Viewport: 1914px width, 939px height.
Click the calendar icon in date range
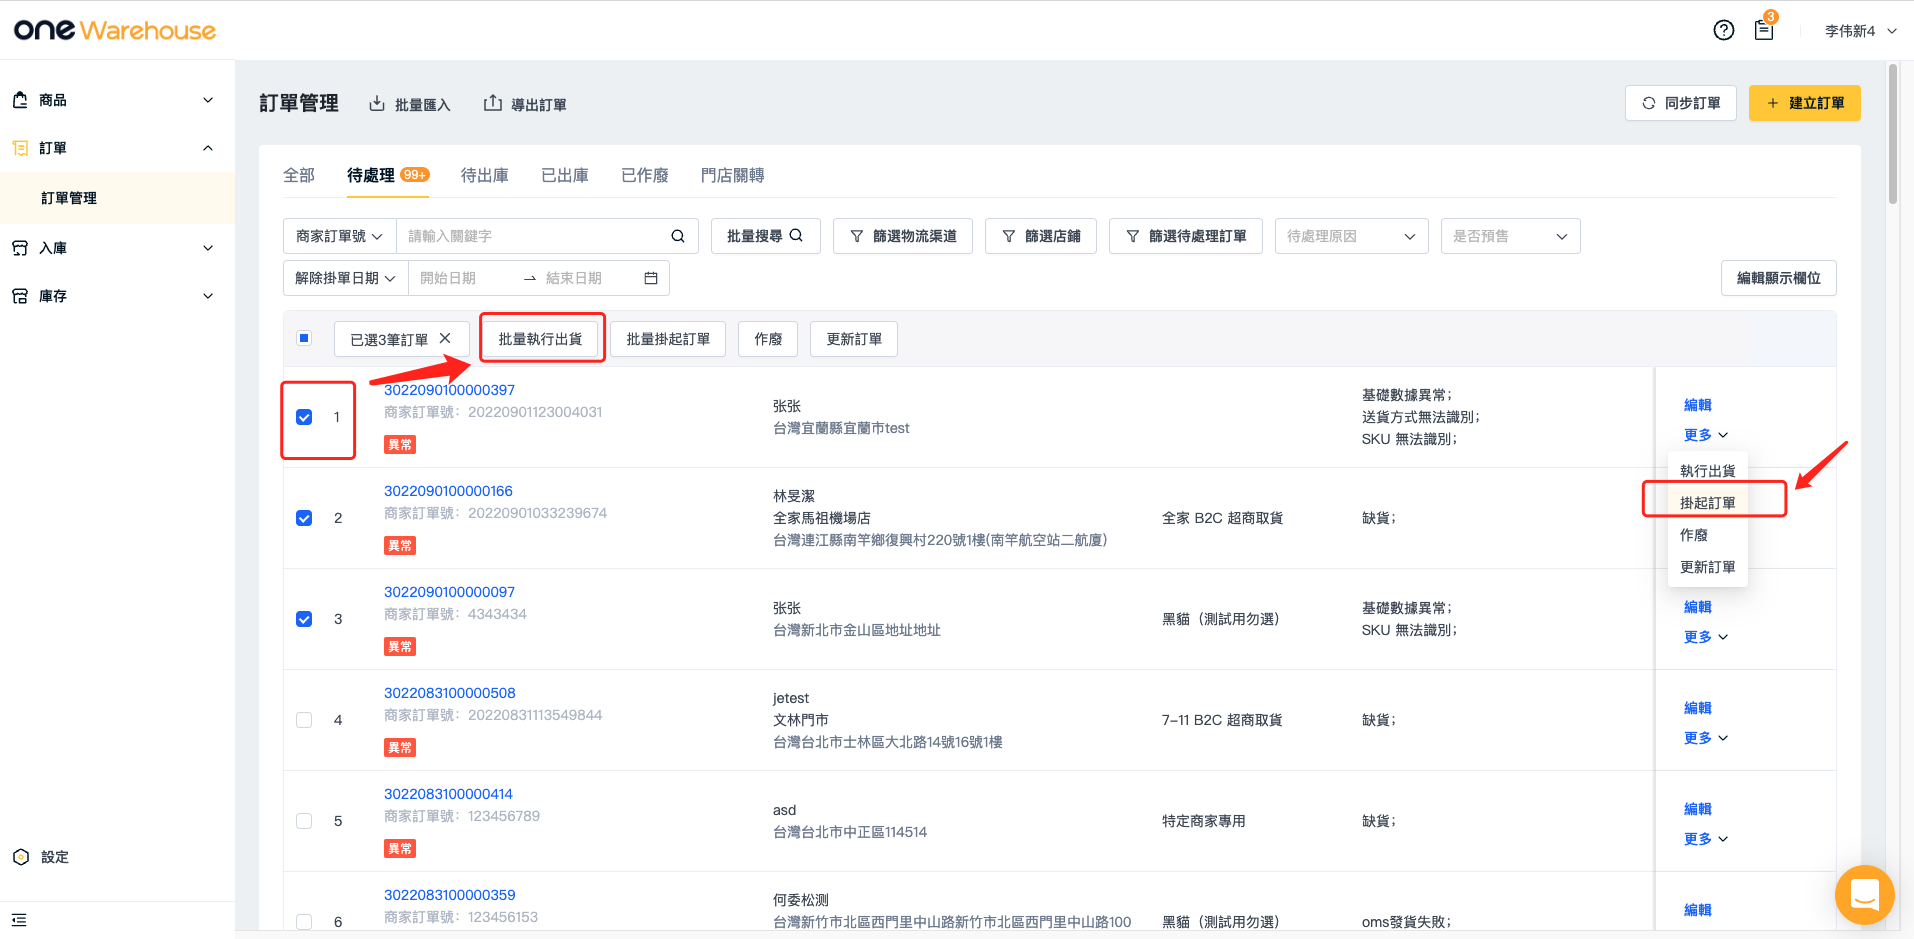point(651,278)
